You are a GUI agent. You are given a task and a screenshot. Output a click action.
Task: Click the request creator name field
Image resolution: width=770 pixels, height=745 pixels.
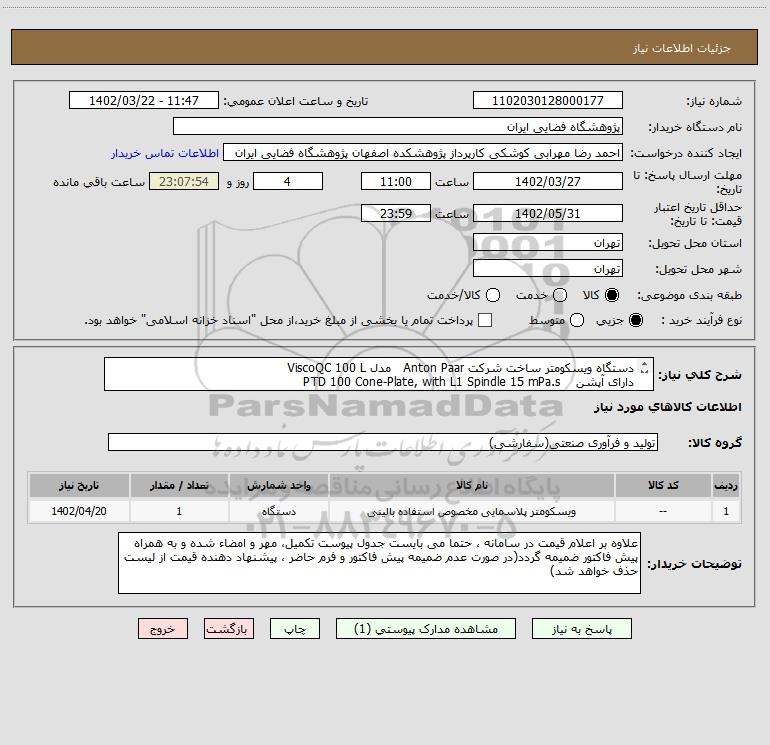coord(423,153)
